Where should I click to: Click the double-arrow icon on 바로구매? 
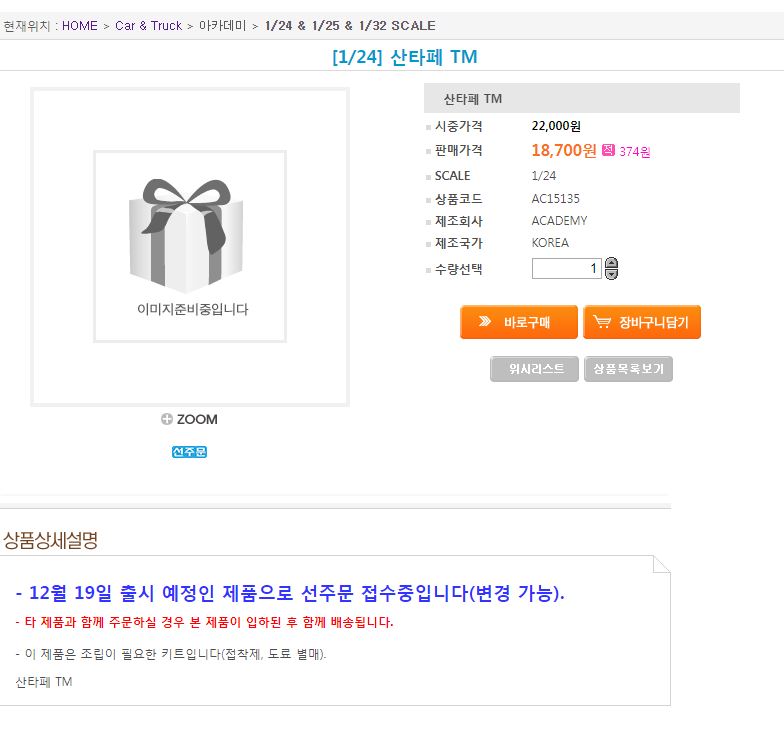click(484, 321)
